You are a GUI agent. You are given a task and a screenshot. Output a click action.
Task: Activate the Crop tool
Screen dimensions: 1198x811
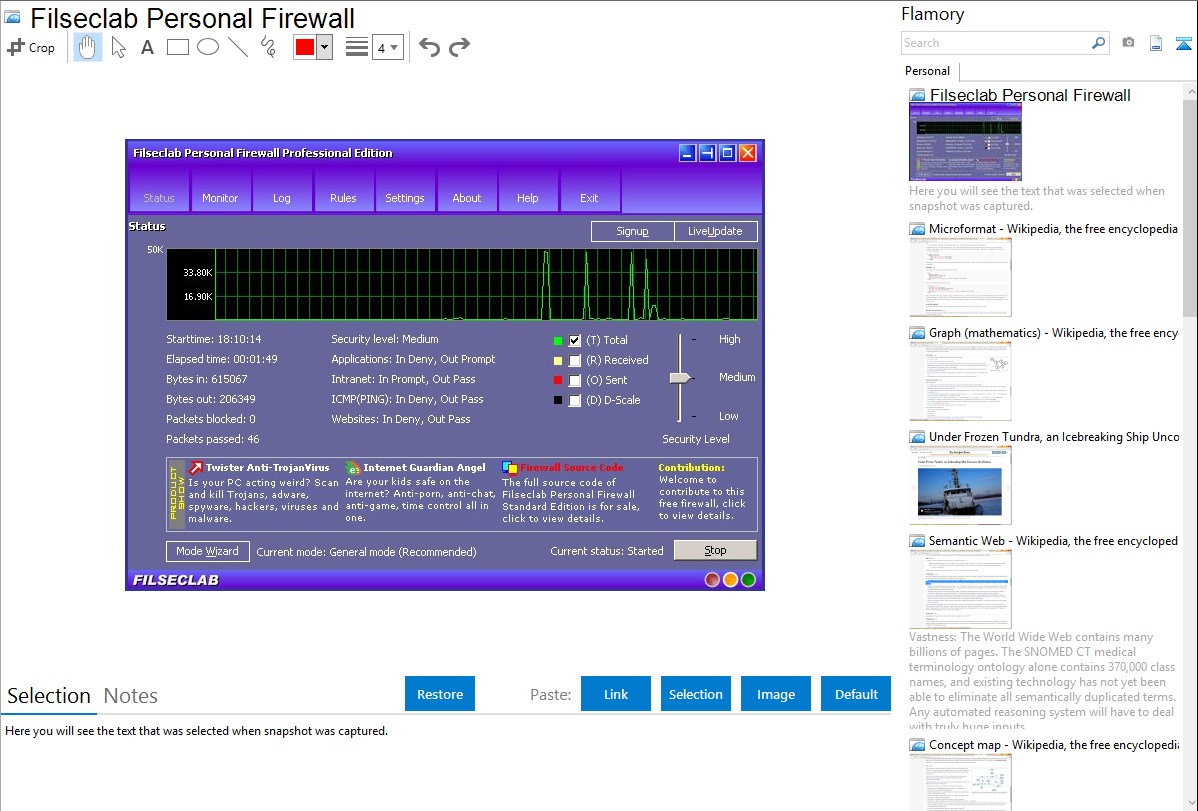point(31,47)
